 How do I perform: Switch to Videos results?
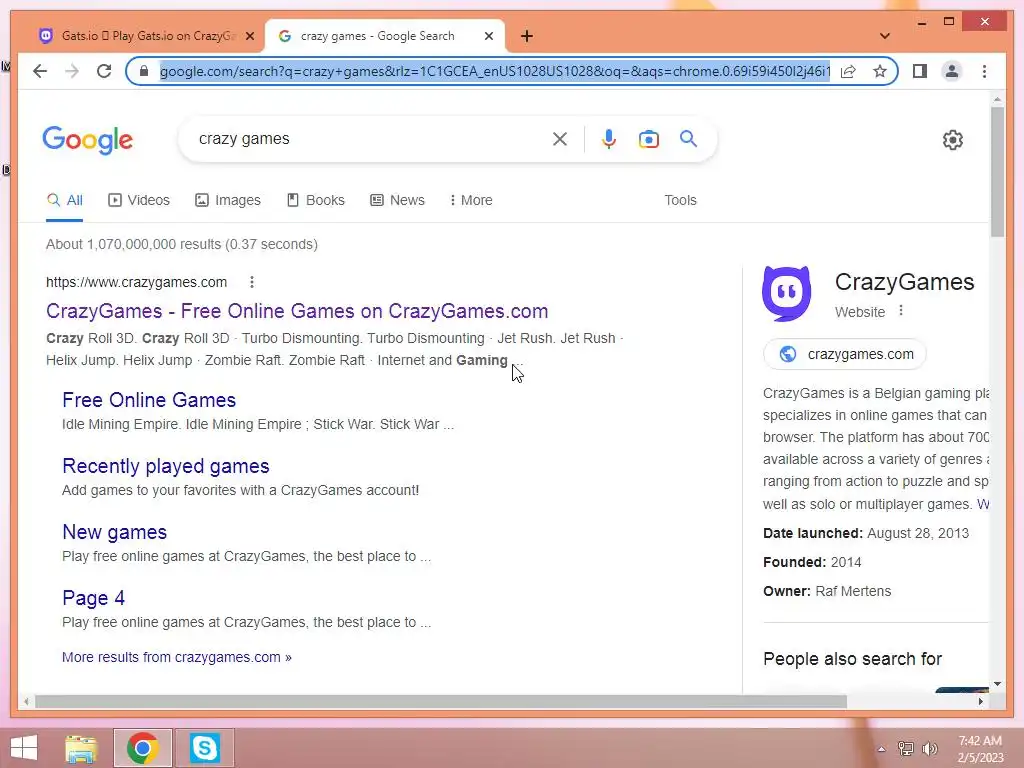point(138,200)
